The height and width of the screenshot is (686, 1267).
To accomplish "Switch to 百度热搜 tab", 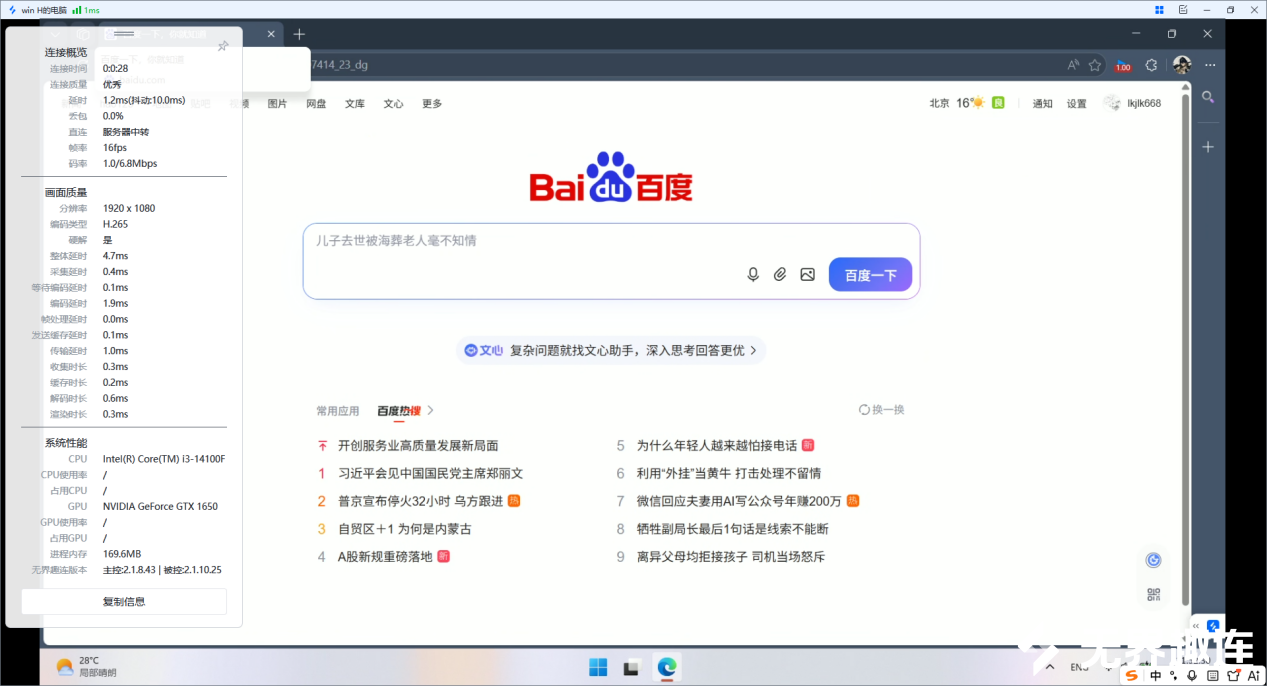I will coord(398,410).
